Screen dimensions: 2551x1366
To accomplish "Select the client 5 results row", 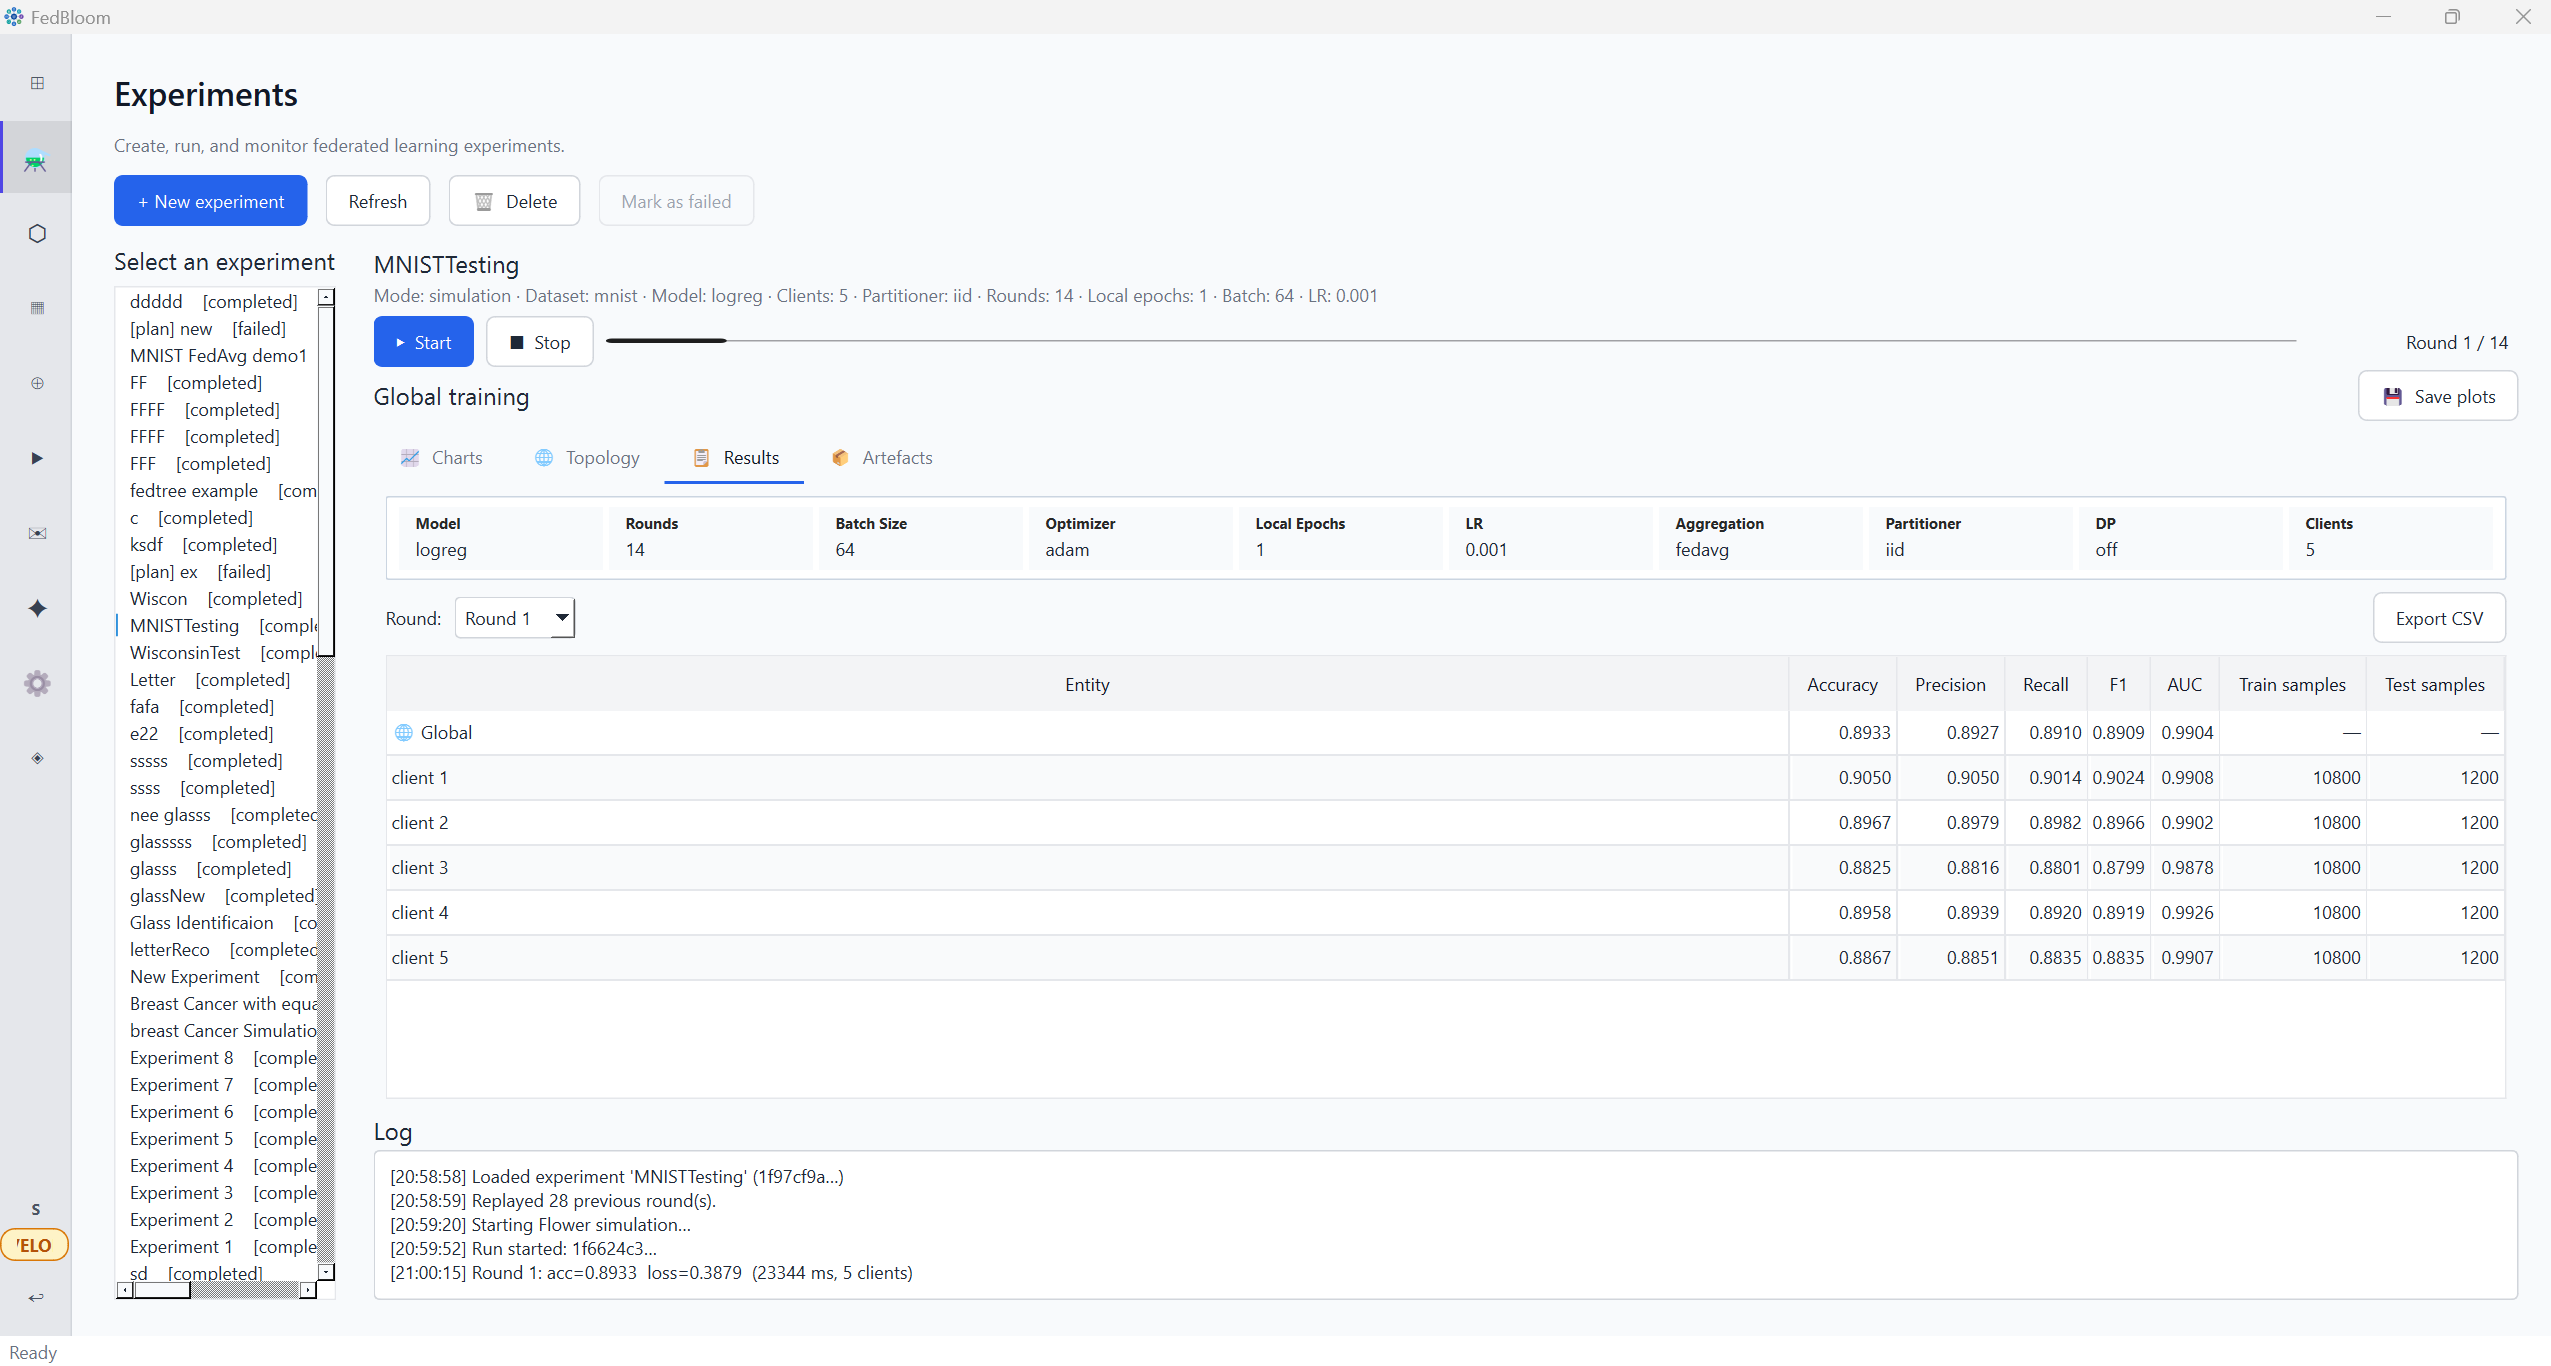I will pyautogui.click(x=1445, y=958).
